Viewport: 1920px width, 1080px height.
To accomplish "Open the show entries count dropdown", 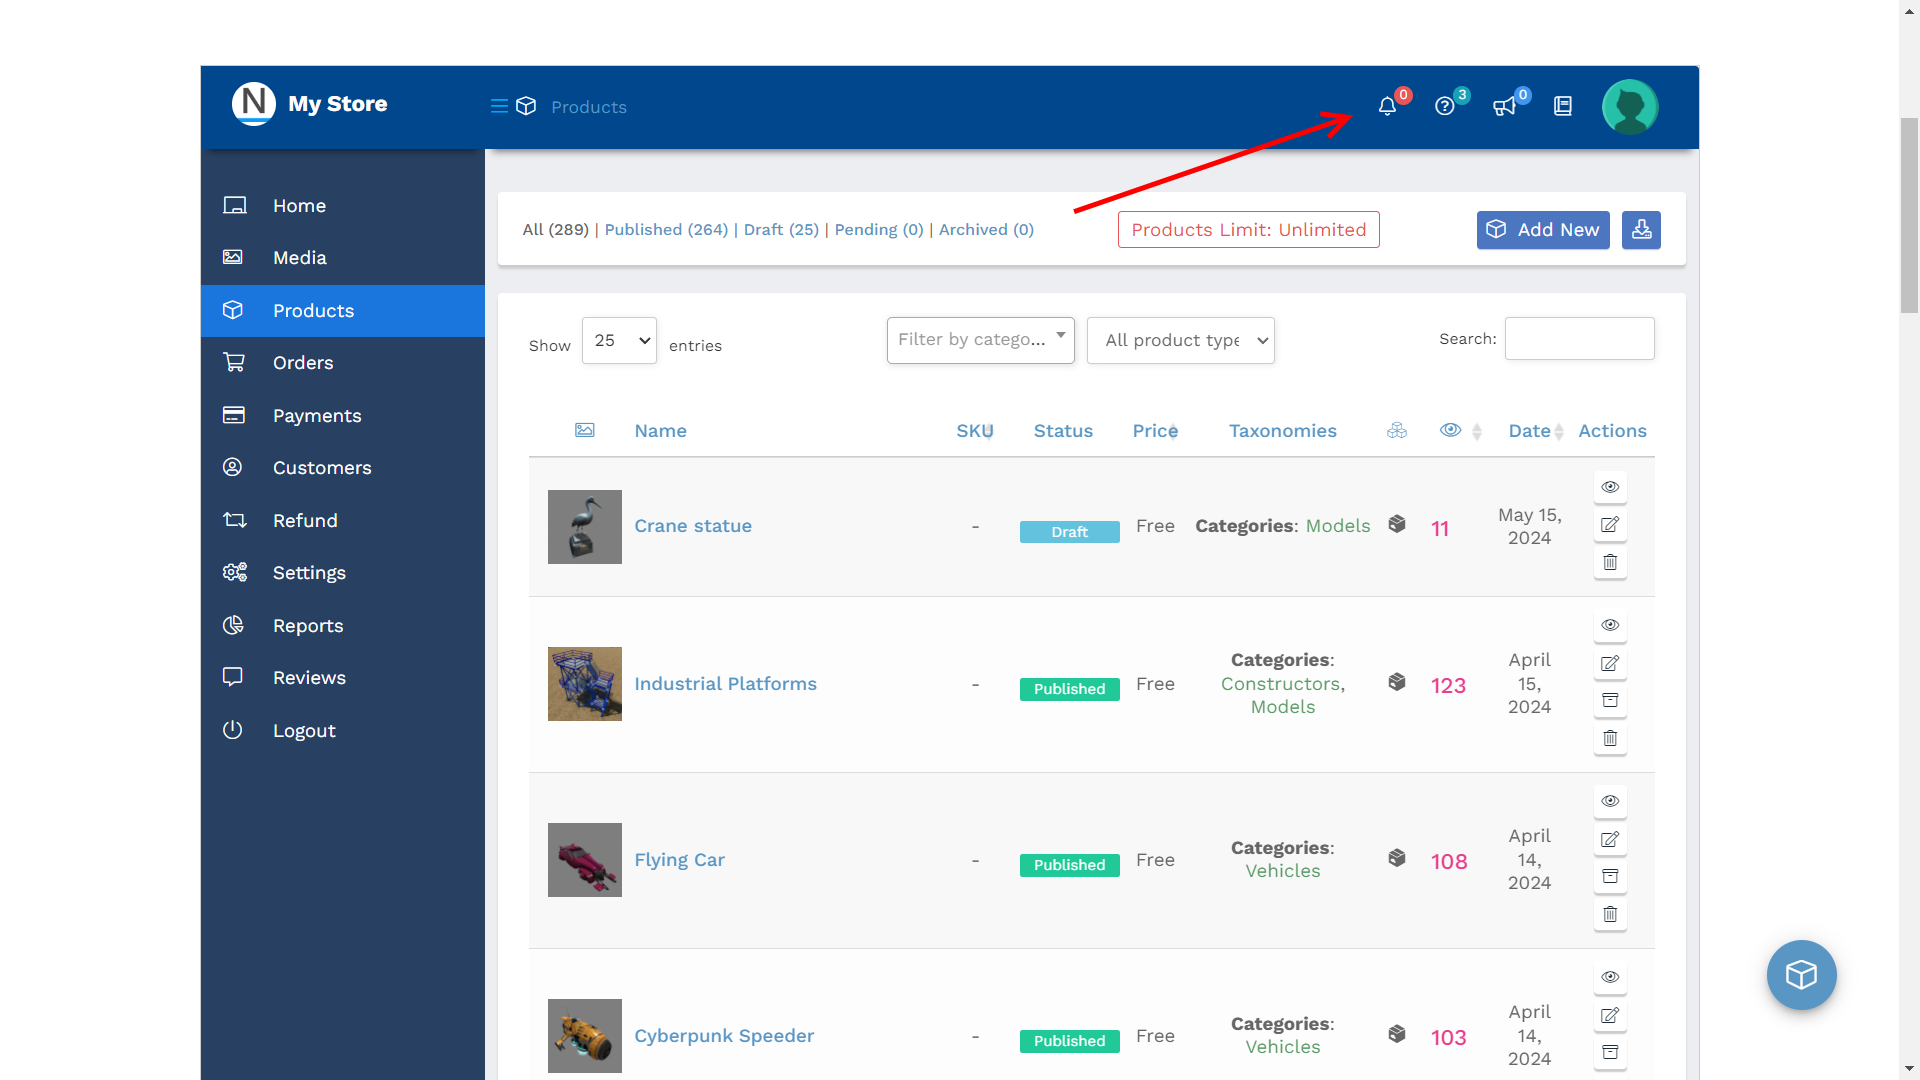I will tap(619, 340).
